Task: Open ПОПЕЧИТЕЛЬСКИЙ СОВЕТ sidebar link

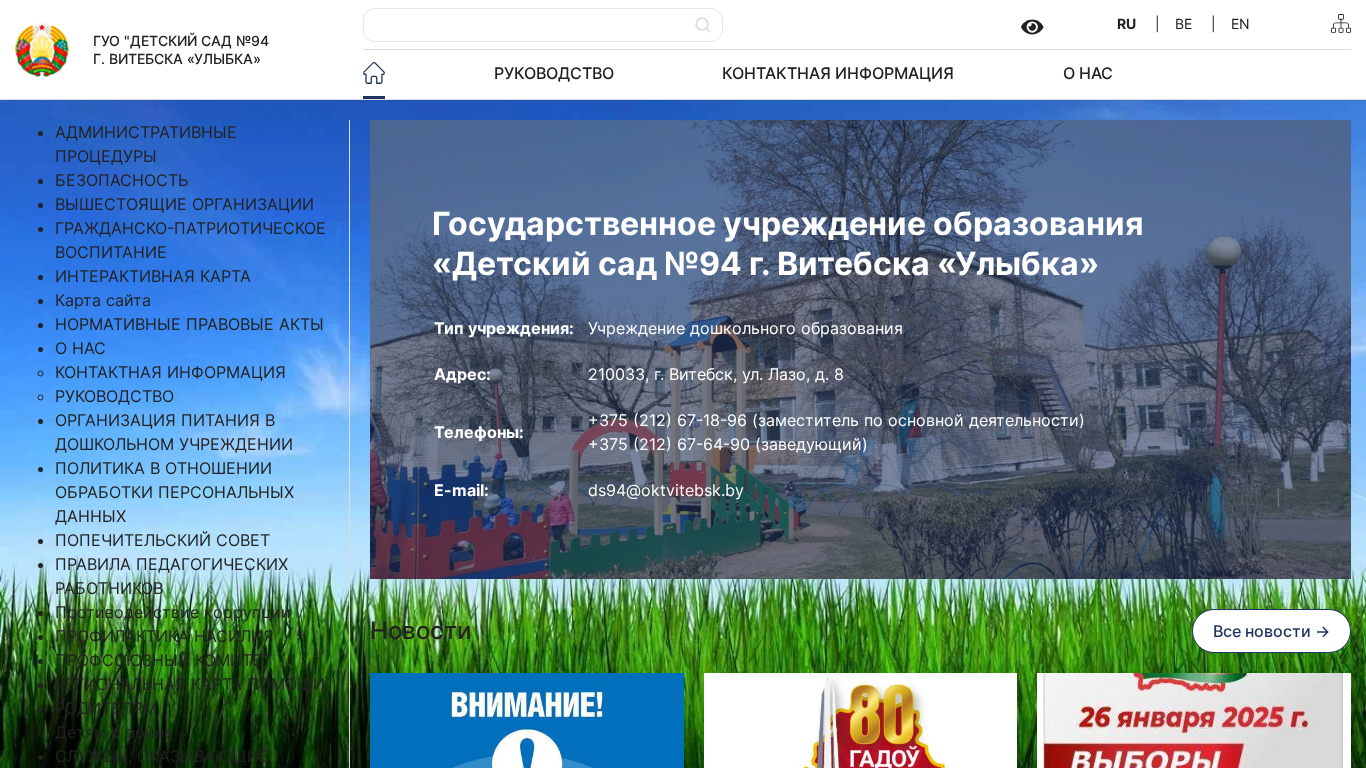Action: 163,540
